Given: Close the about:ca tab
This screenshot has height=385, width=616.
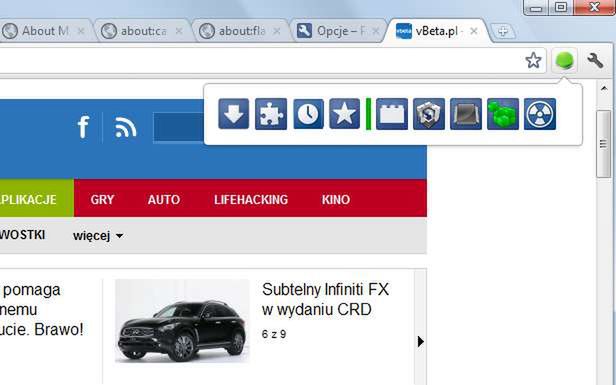Looking at the screenshot, I should [179, 31].
